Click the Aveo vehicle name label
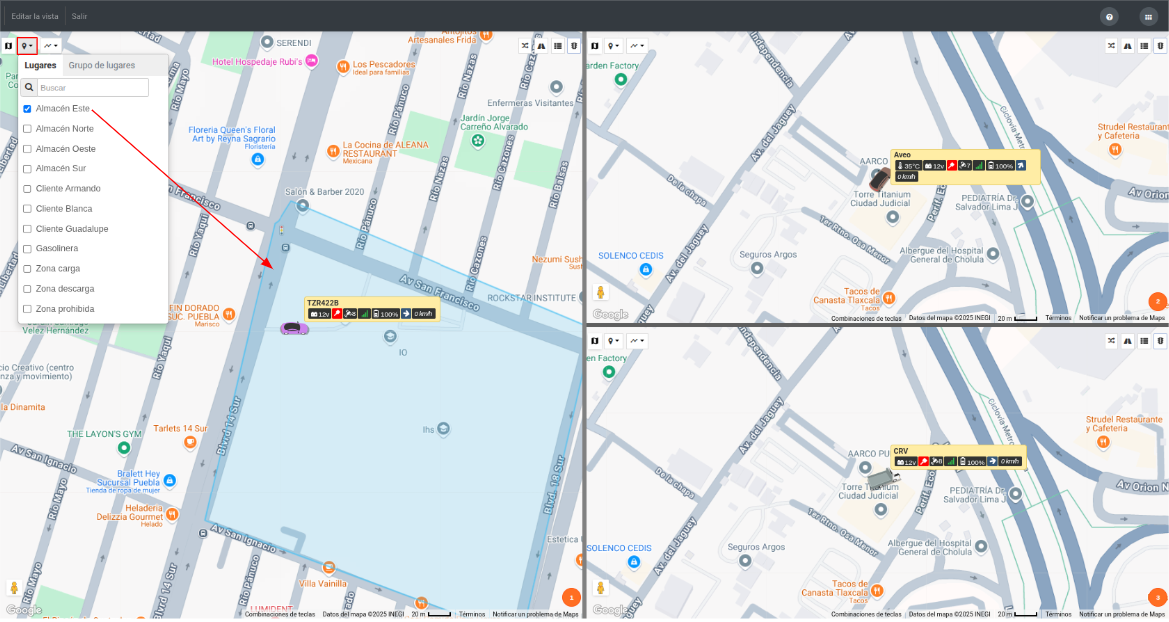Image resolution: width=1169 pixels, height=622 pixels. [902, 155]
